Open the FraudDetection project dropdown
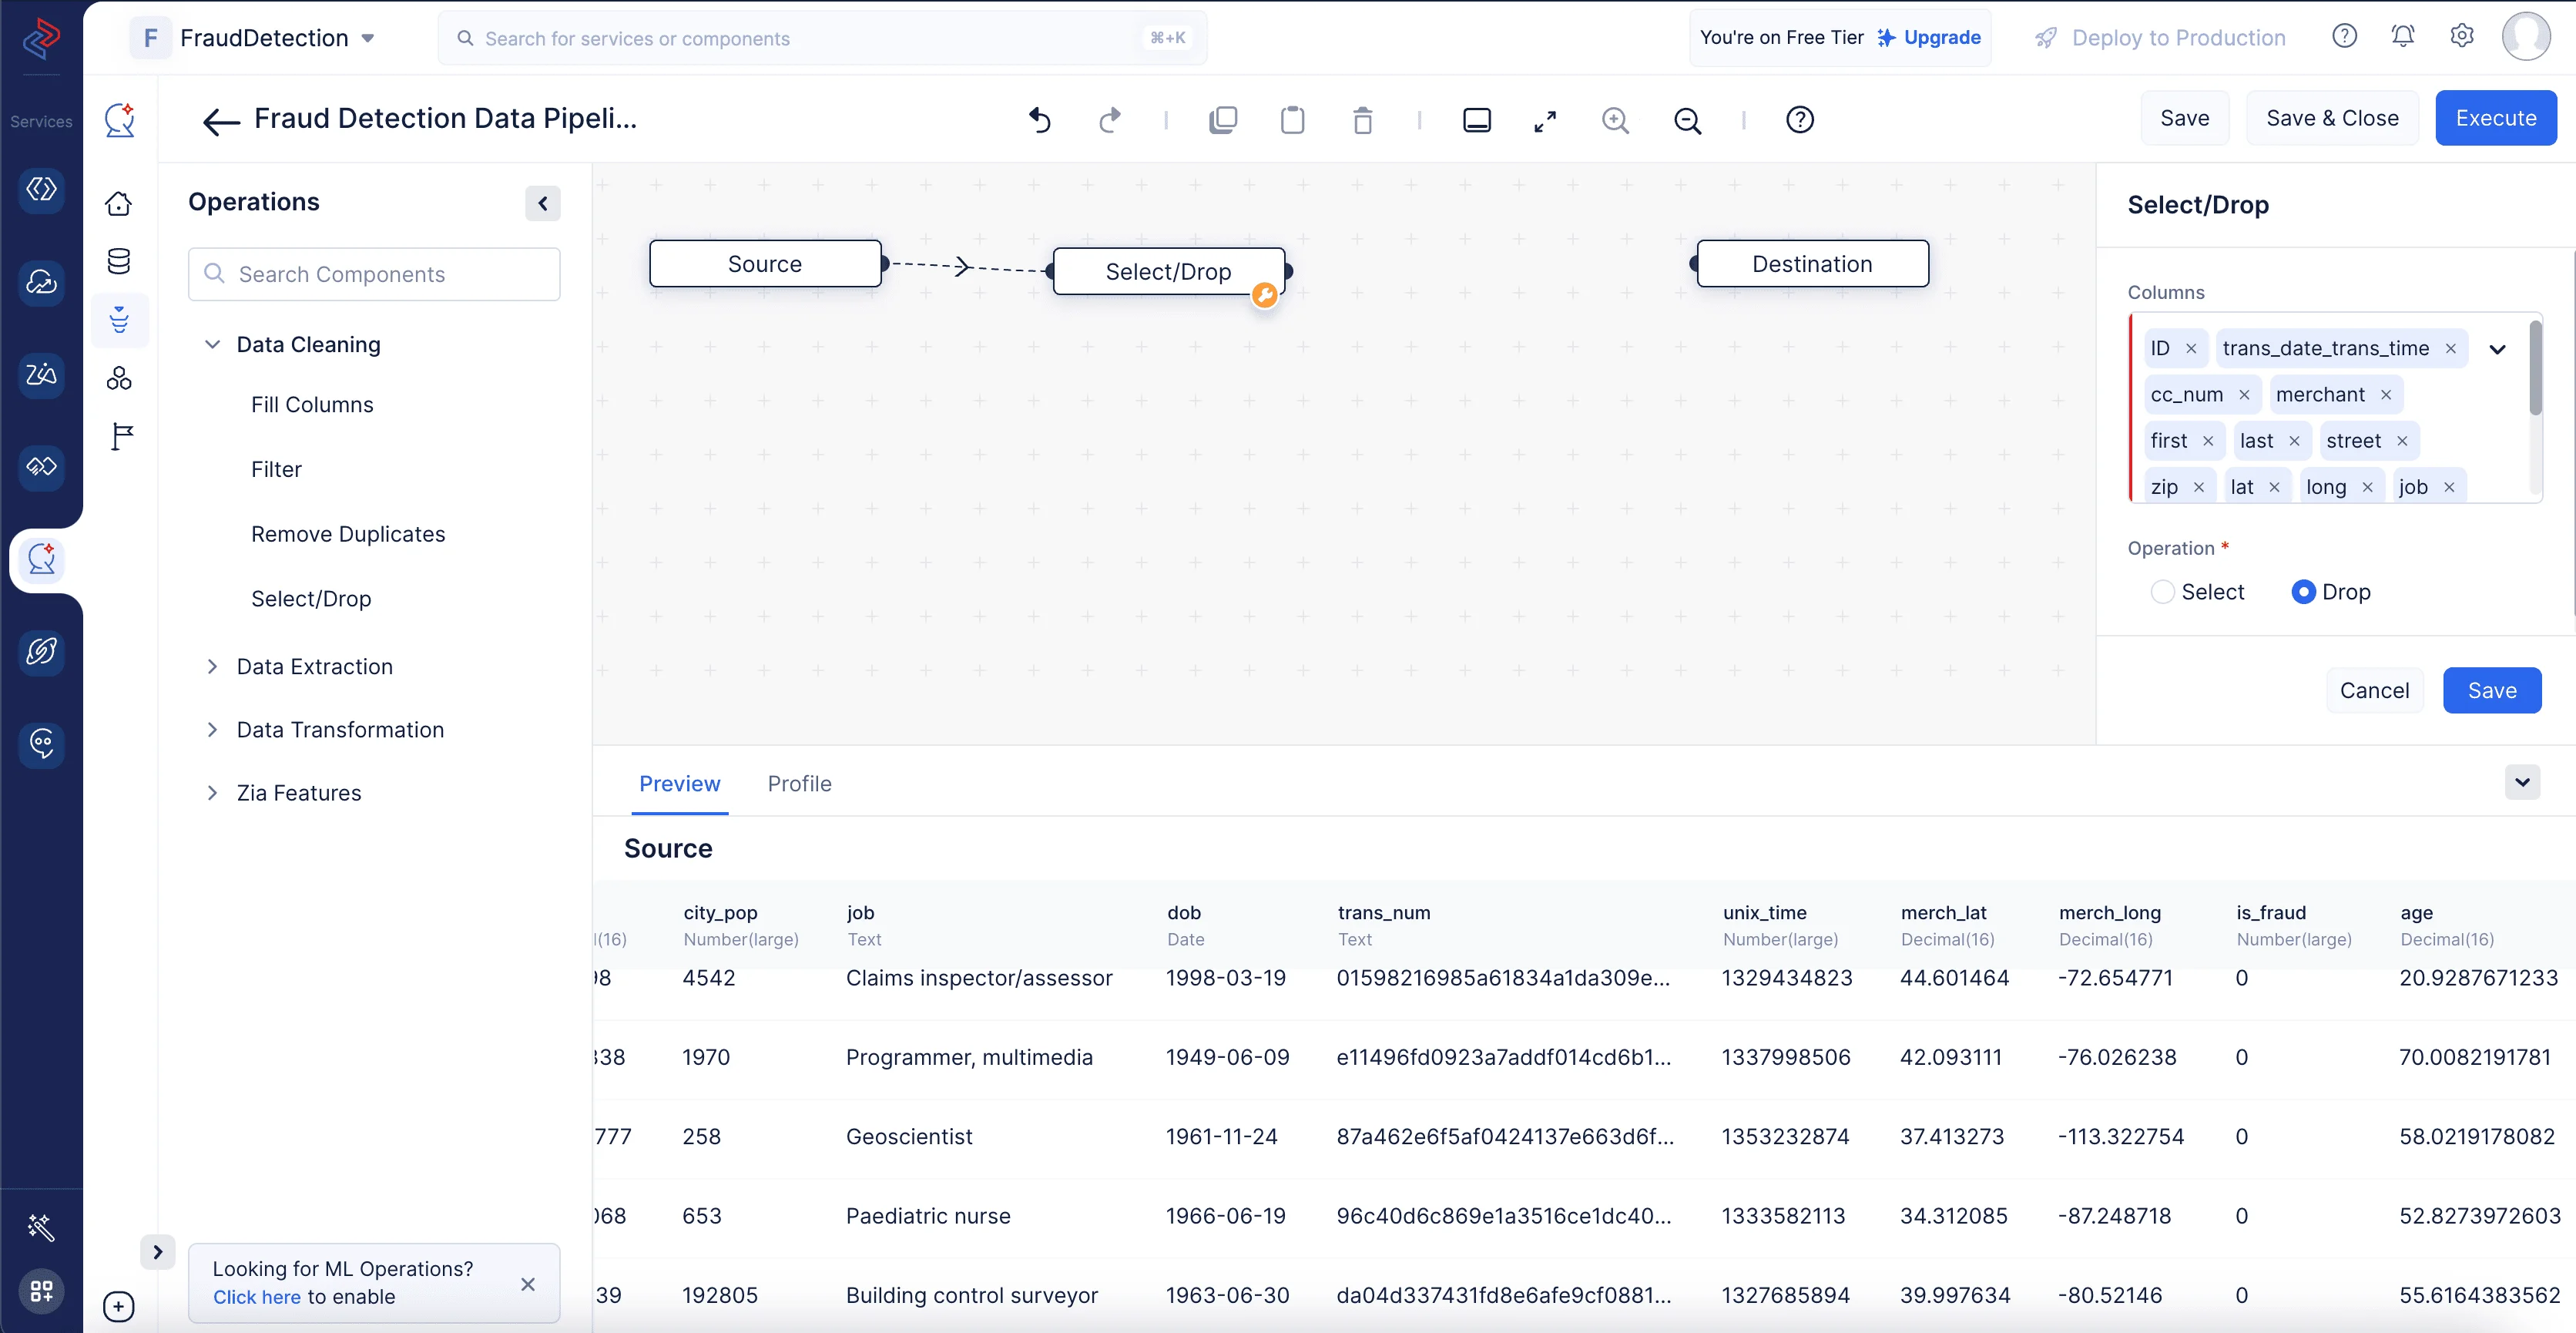Image resolution: width=2576 pixels, height=1333 pixels. click(368, 38)
